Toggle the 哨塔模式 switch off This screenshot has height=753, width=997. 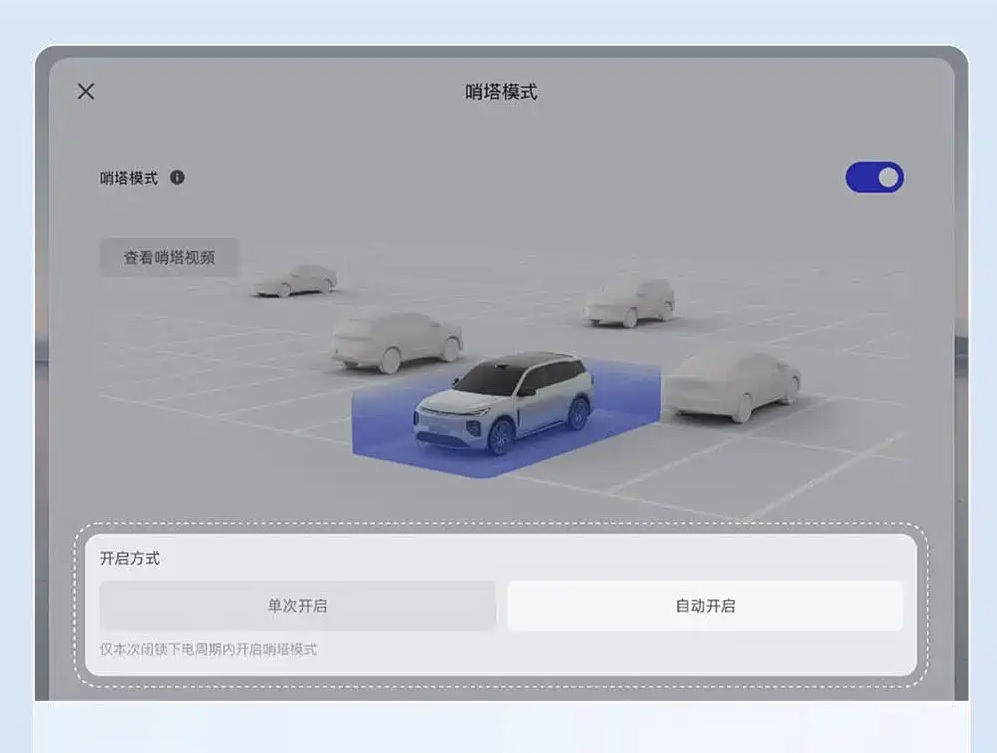click(874, 177)
